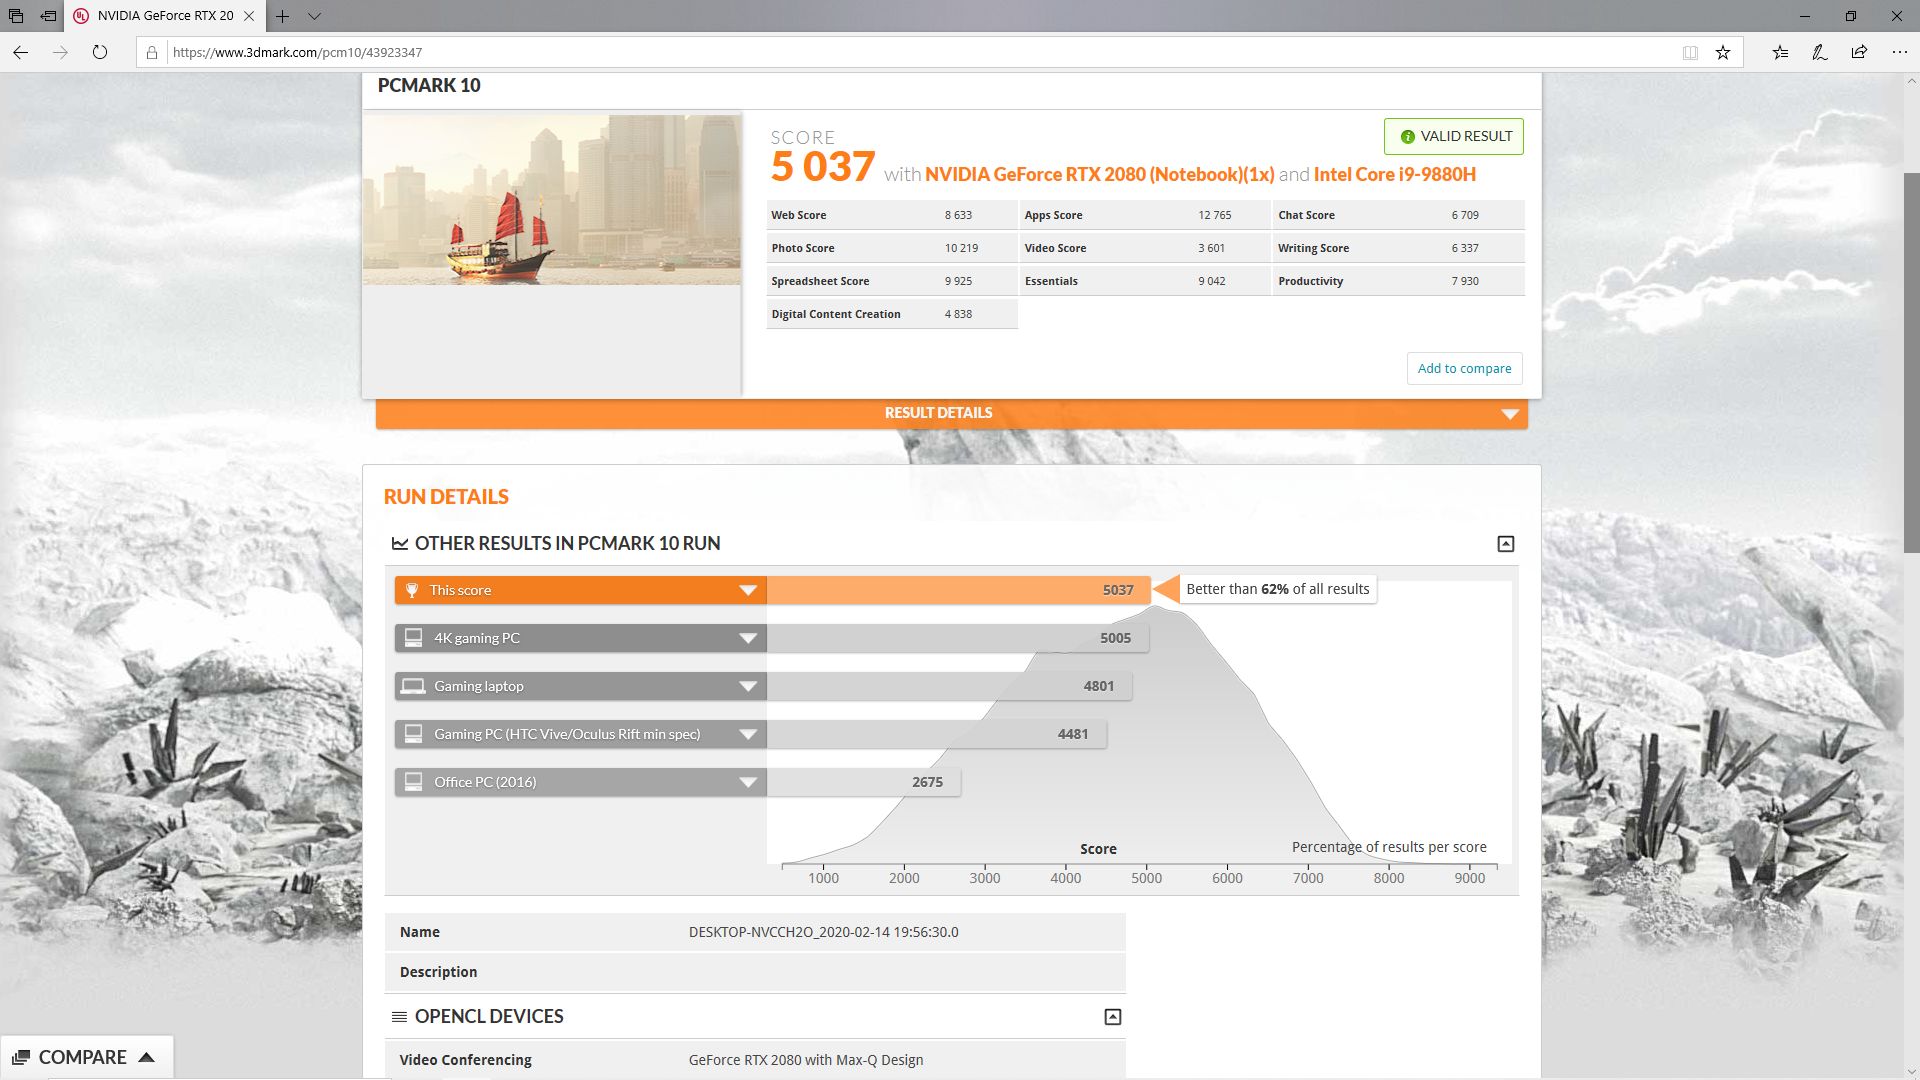Click the run name DESKTOP-NVCCH2O_2020-02-14 19:56:30.0

click(x=823, y=933)
